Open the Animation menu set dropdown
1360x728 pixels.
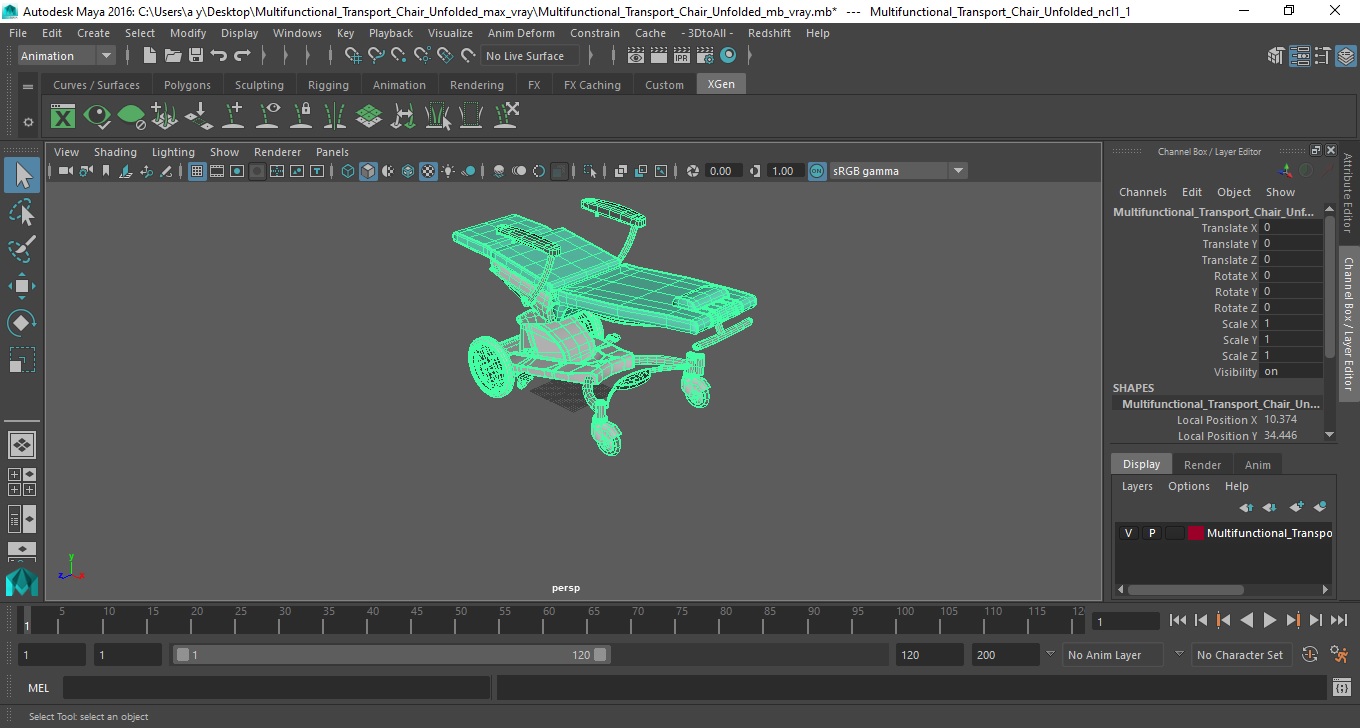[x=66, y=56]
